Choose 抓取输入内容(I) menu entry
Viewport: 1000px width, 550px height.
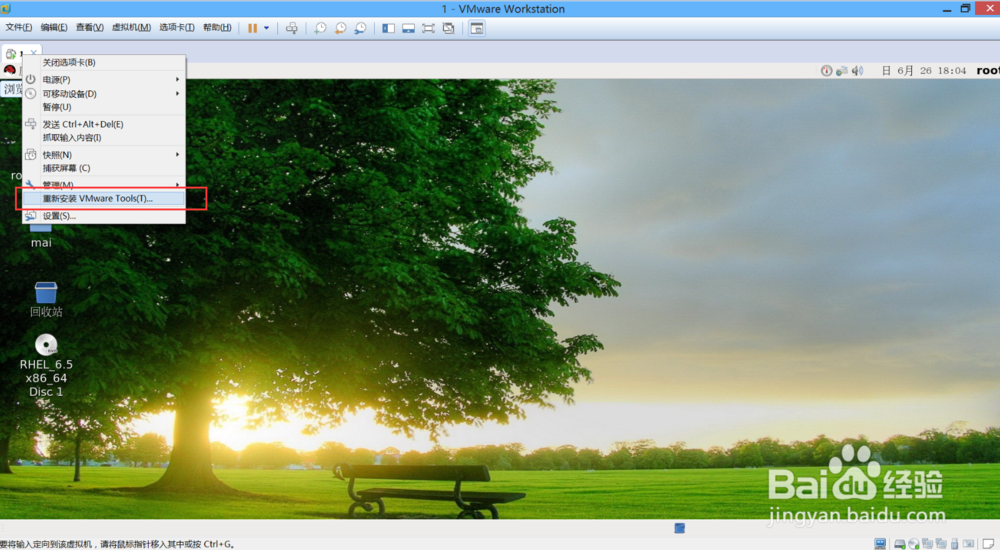(104, 138)
